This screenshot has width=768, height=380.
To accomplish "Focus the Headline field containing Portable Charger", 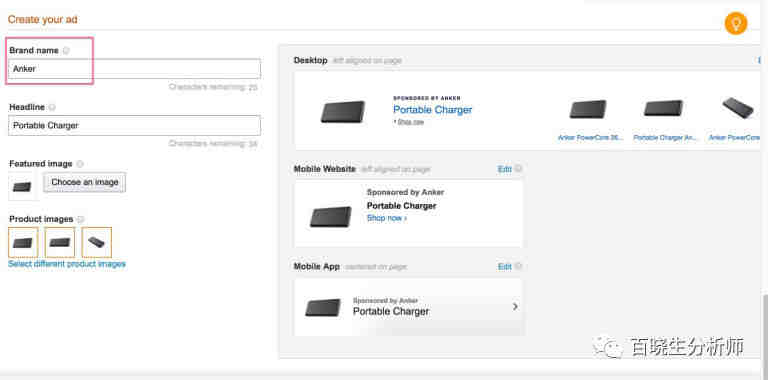I will coord(134,125).
